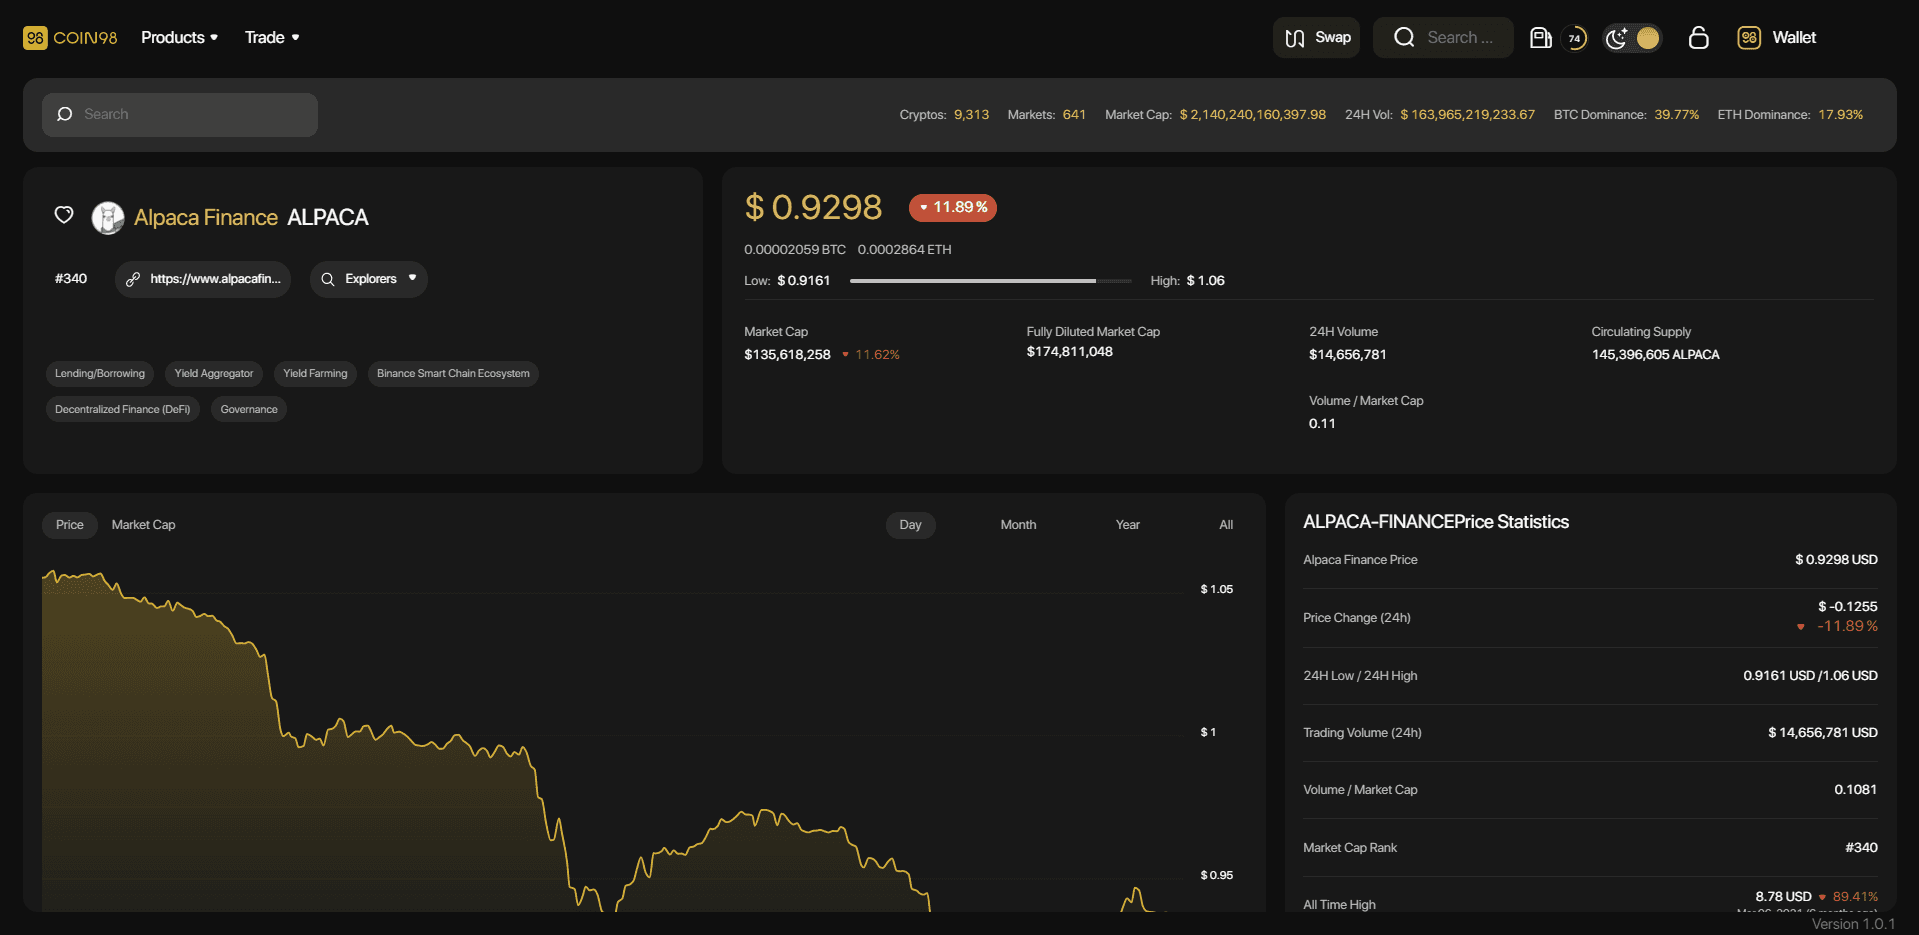
Task: Click the Markets count 641
Action: [1074, 115]
